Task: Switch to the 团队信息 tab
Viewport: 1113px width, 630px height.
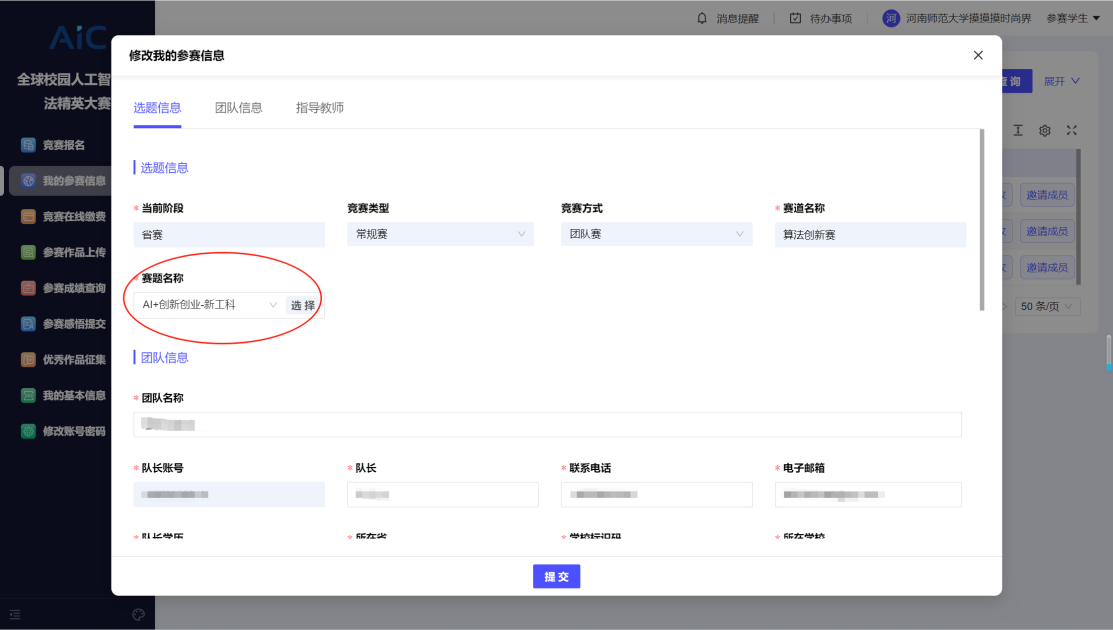Action: 239,108
